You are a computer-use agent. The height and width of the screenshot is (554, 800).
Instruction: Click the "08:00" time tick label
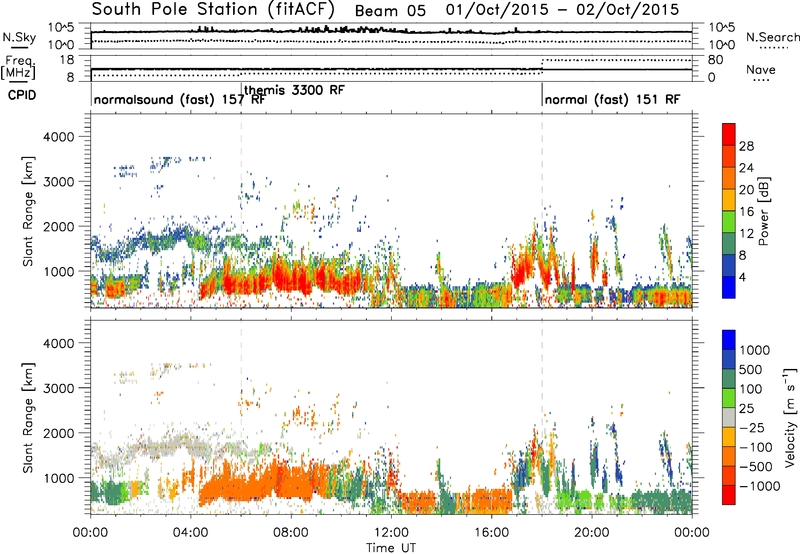291,533
